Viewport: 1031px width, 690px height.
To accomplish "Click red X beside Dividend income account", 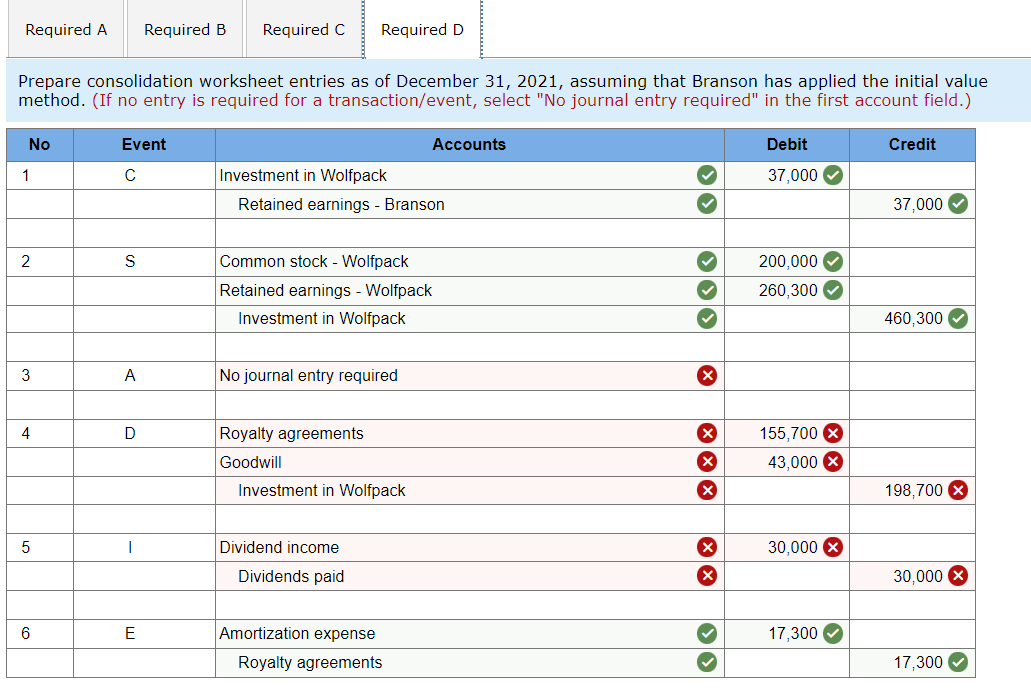I will coord(707,547).
